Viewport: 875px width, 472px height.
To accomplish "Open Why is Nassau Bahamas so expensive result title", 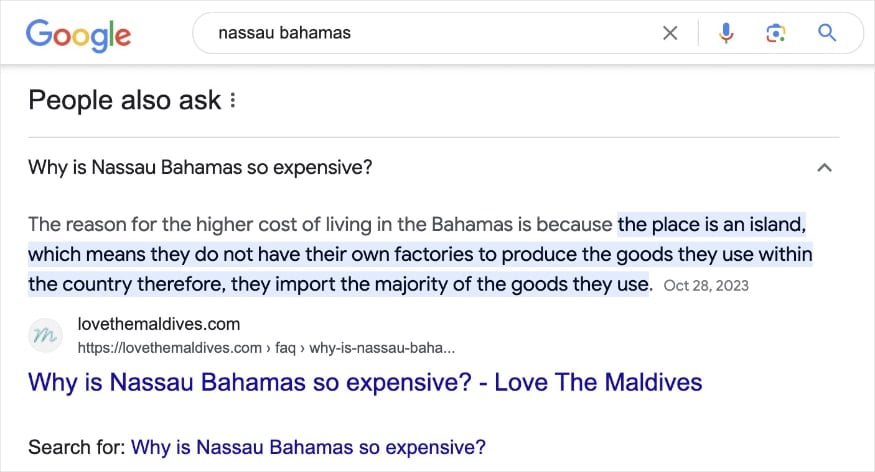I will (365, 383).
